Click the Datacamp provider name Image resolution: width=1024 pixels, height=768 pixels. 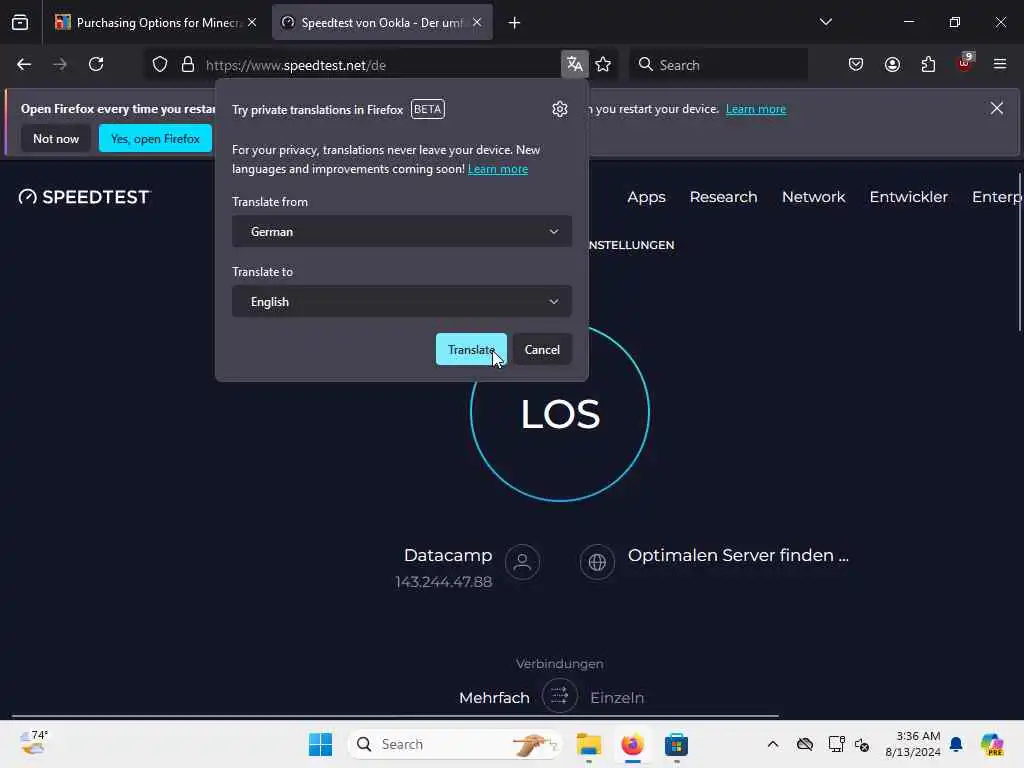tap(448, 555)
